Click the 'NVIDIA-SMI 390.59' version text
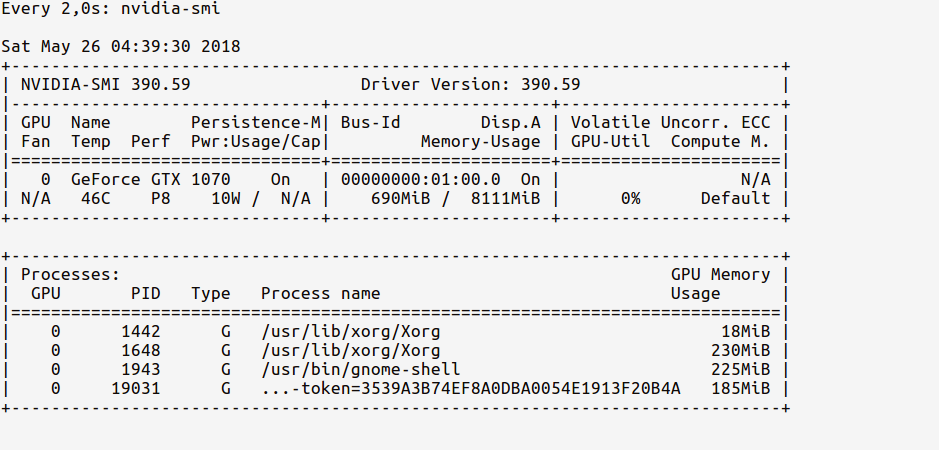The image size is (939, 450). coord(106,84)
